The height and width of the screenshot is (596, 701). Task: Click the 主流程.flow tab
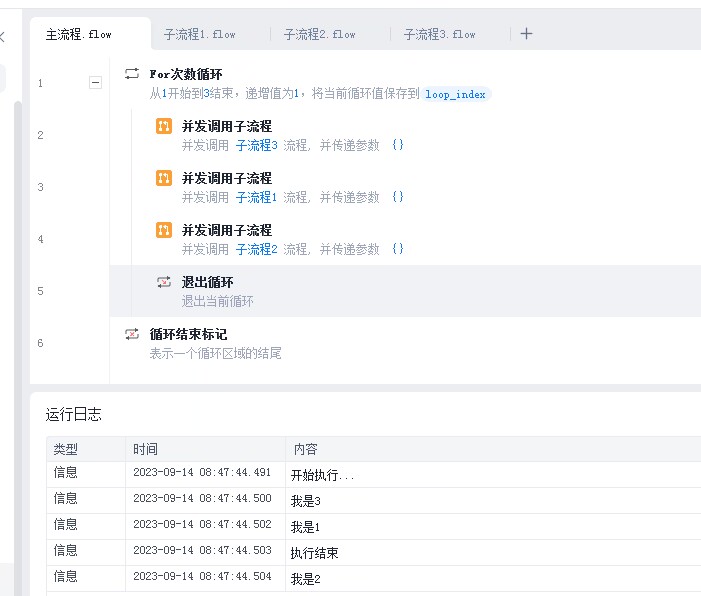pos(79,34)
